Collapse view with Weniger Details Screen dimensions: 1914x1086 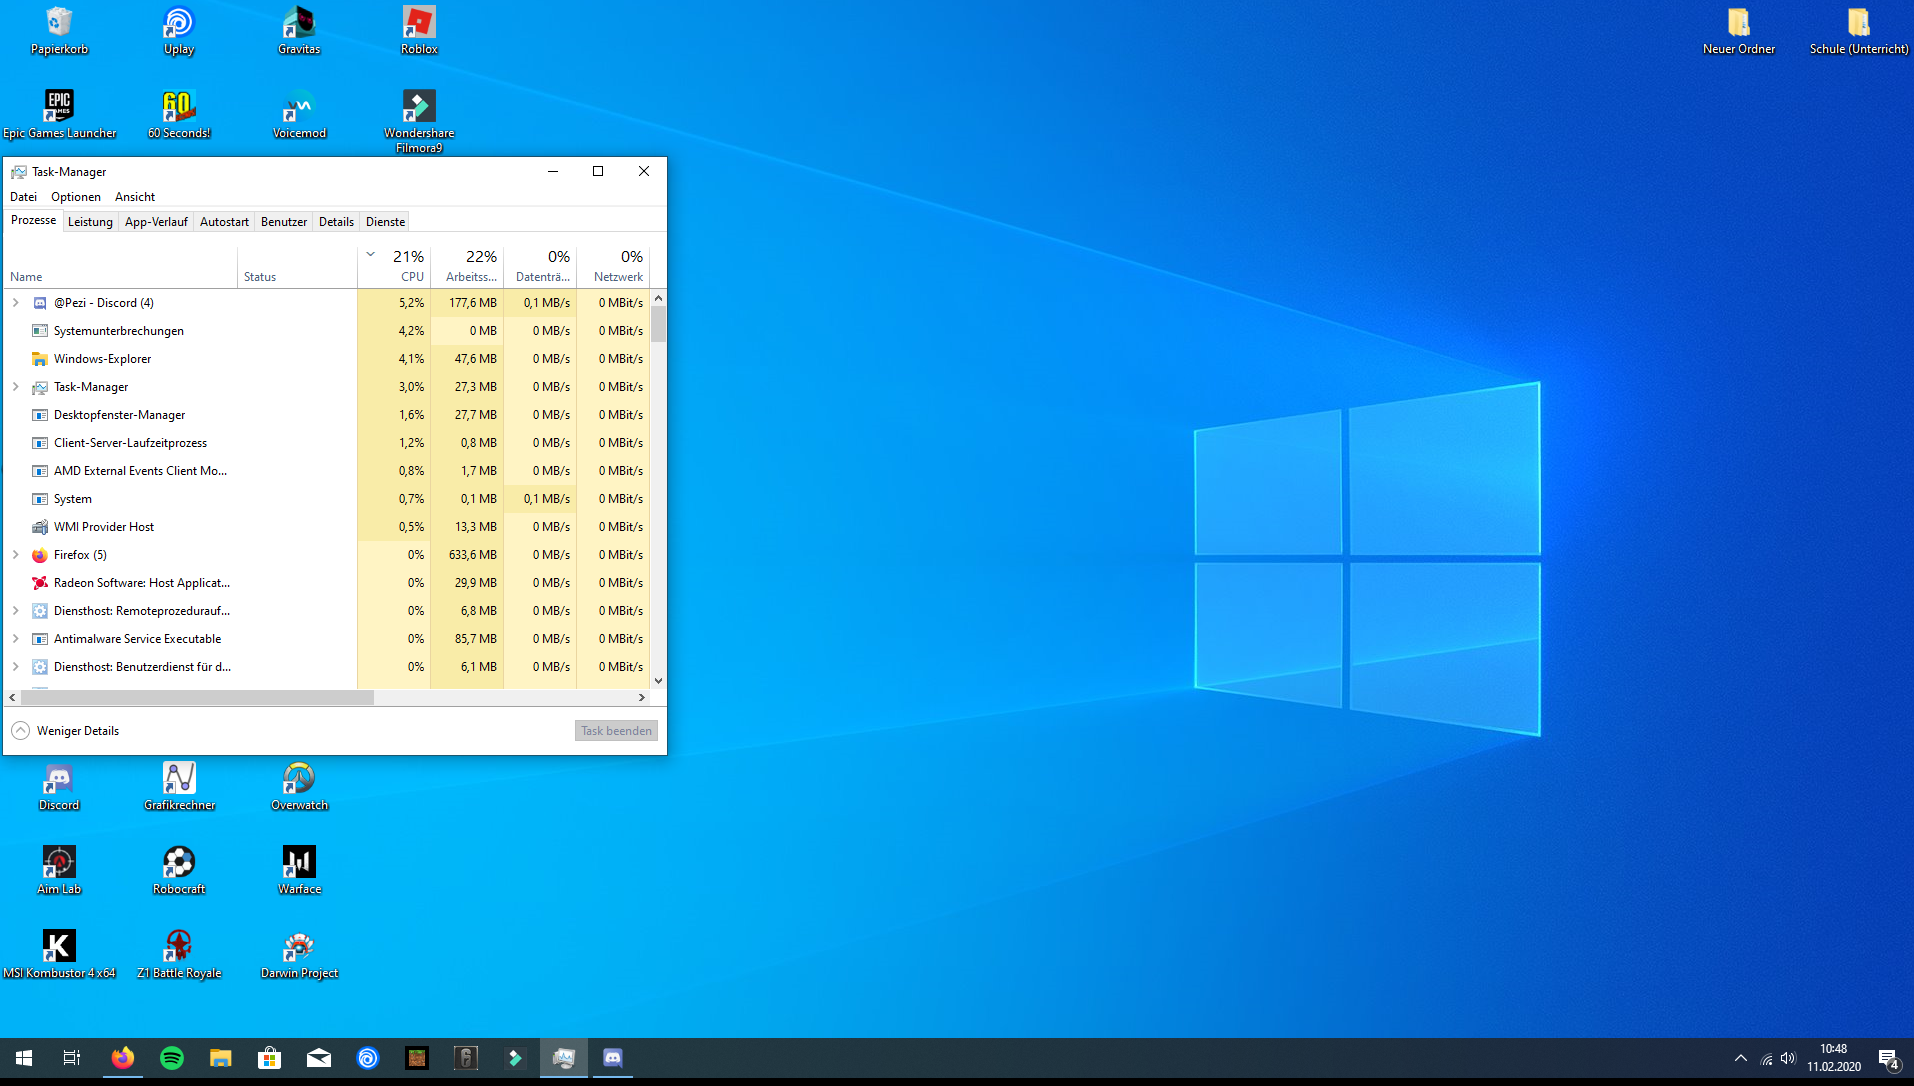point(66,731)
